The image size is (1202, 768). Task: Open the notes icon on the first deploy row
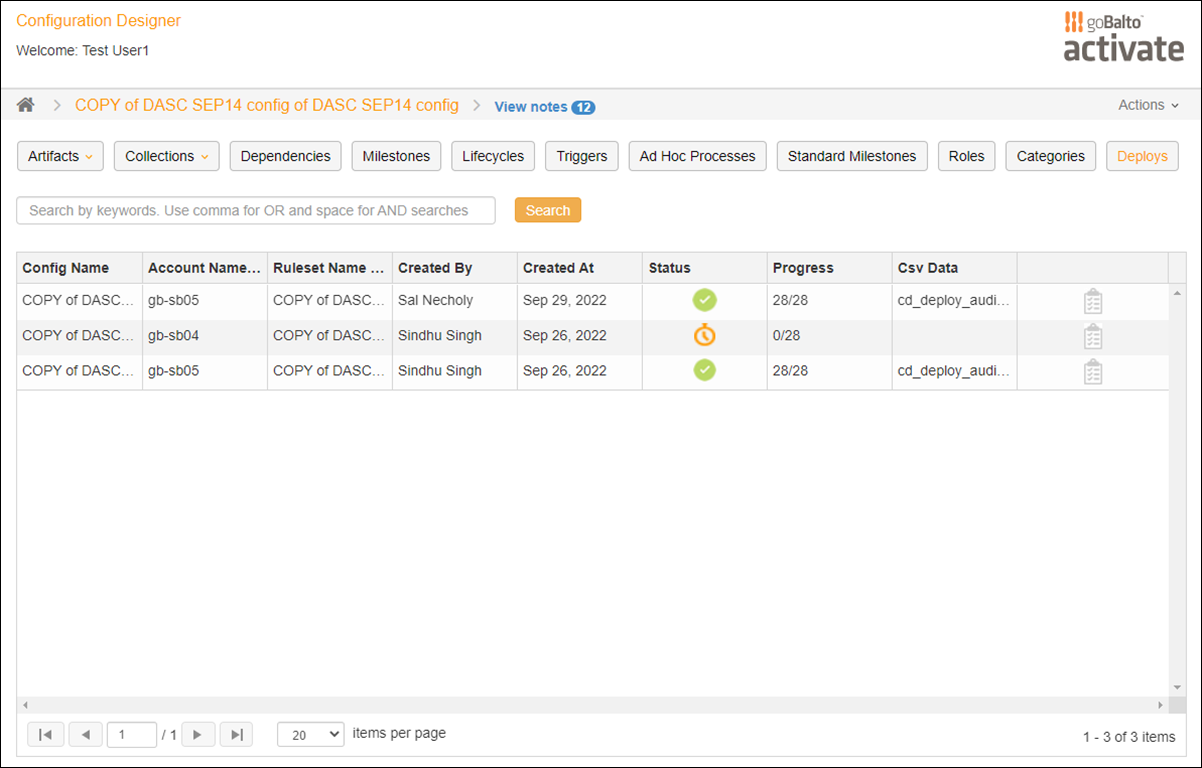1092,300
